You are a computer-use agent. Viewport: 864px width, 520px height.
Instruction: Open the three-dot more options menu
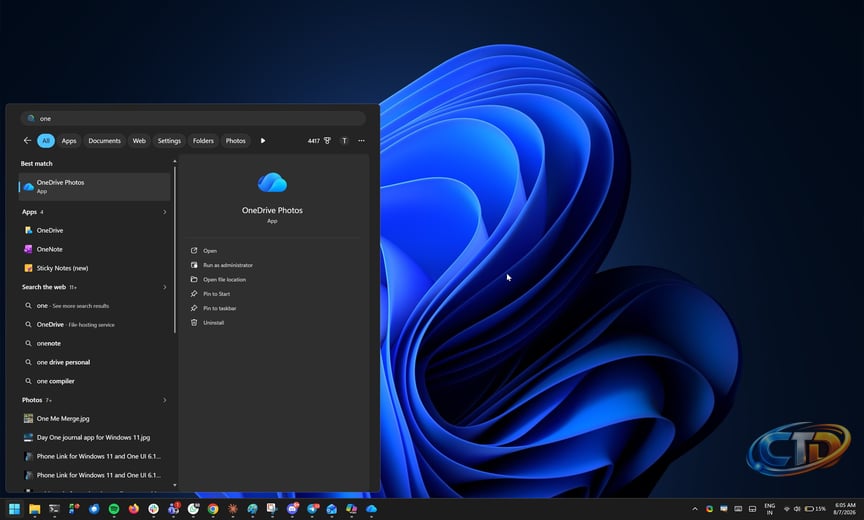point(361,140)
